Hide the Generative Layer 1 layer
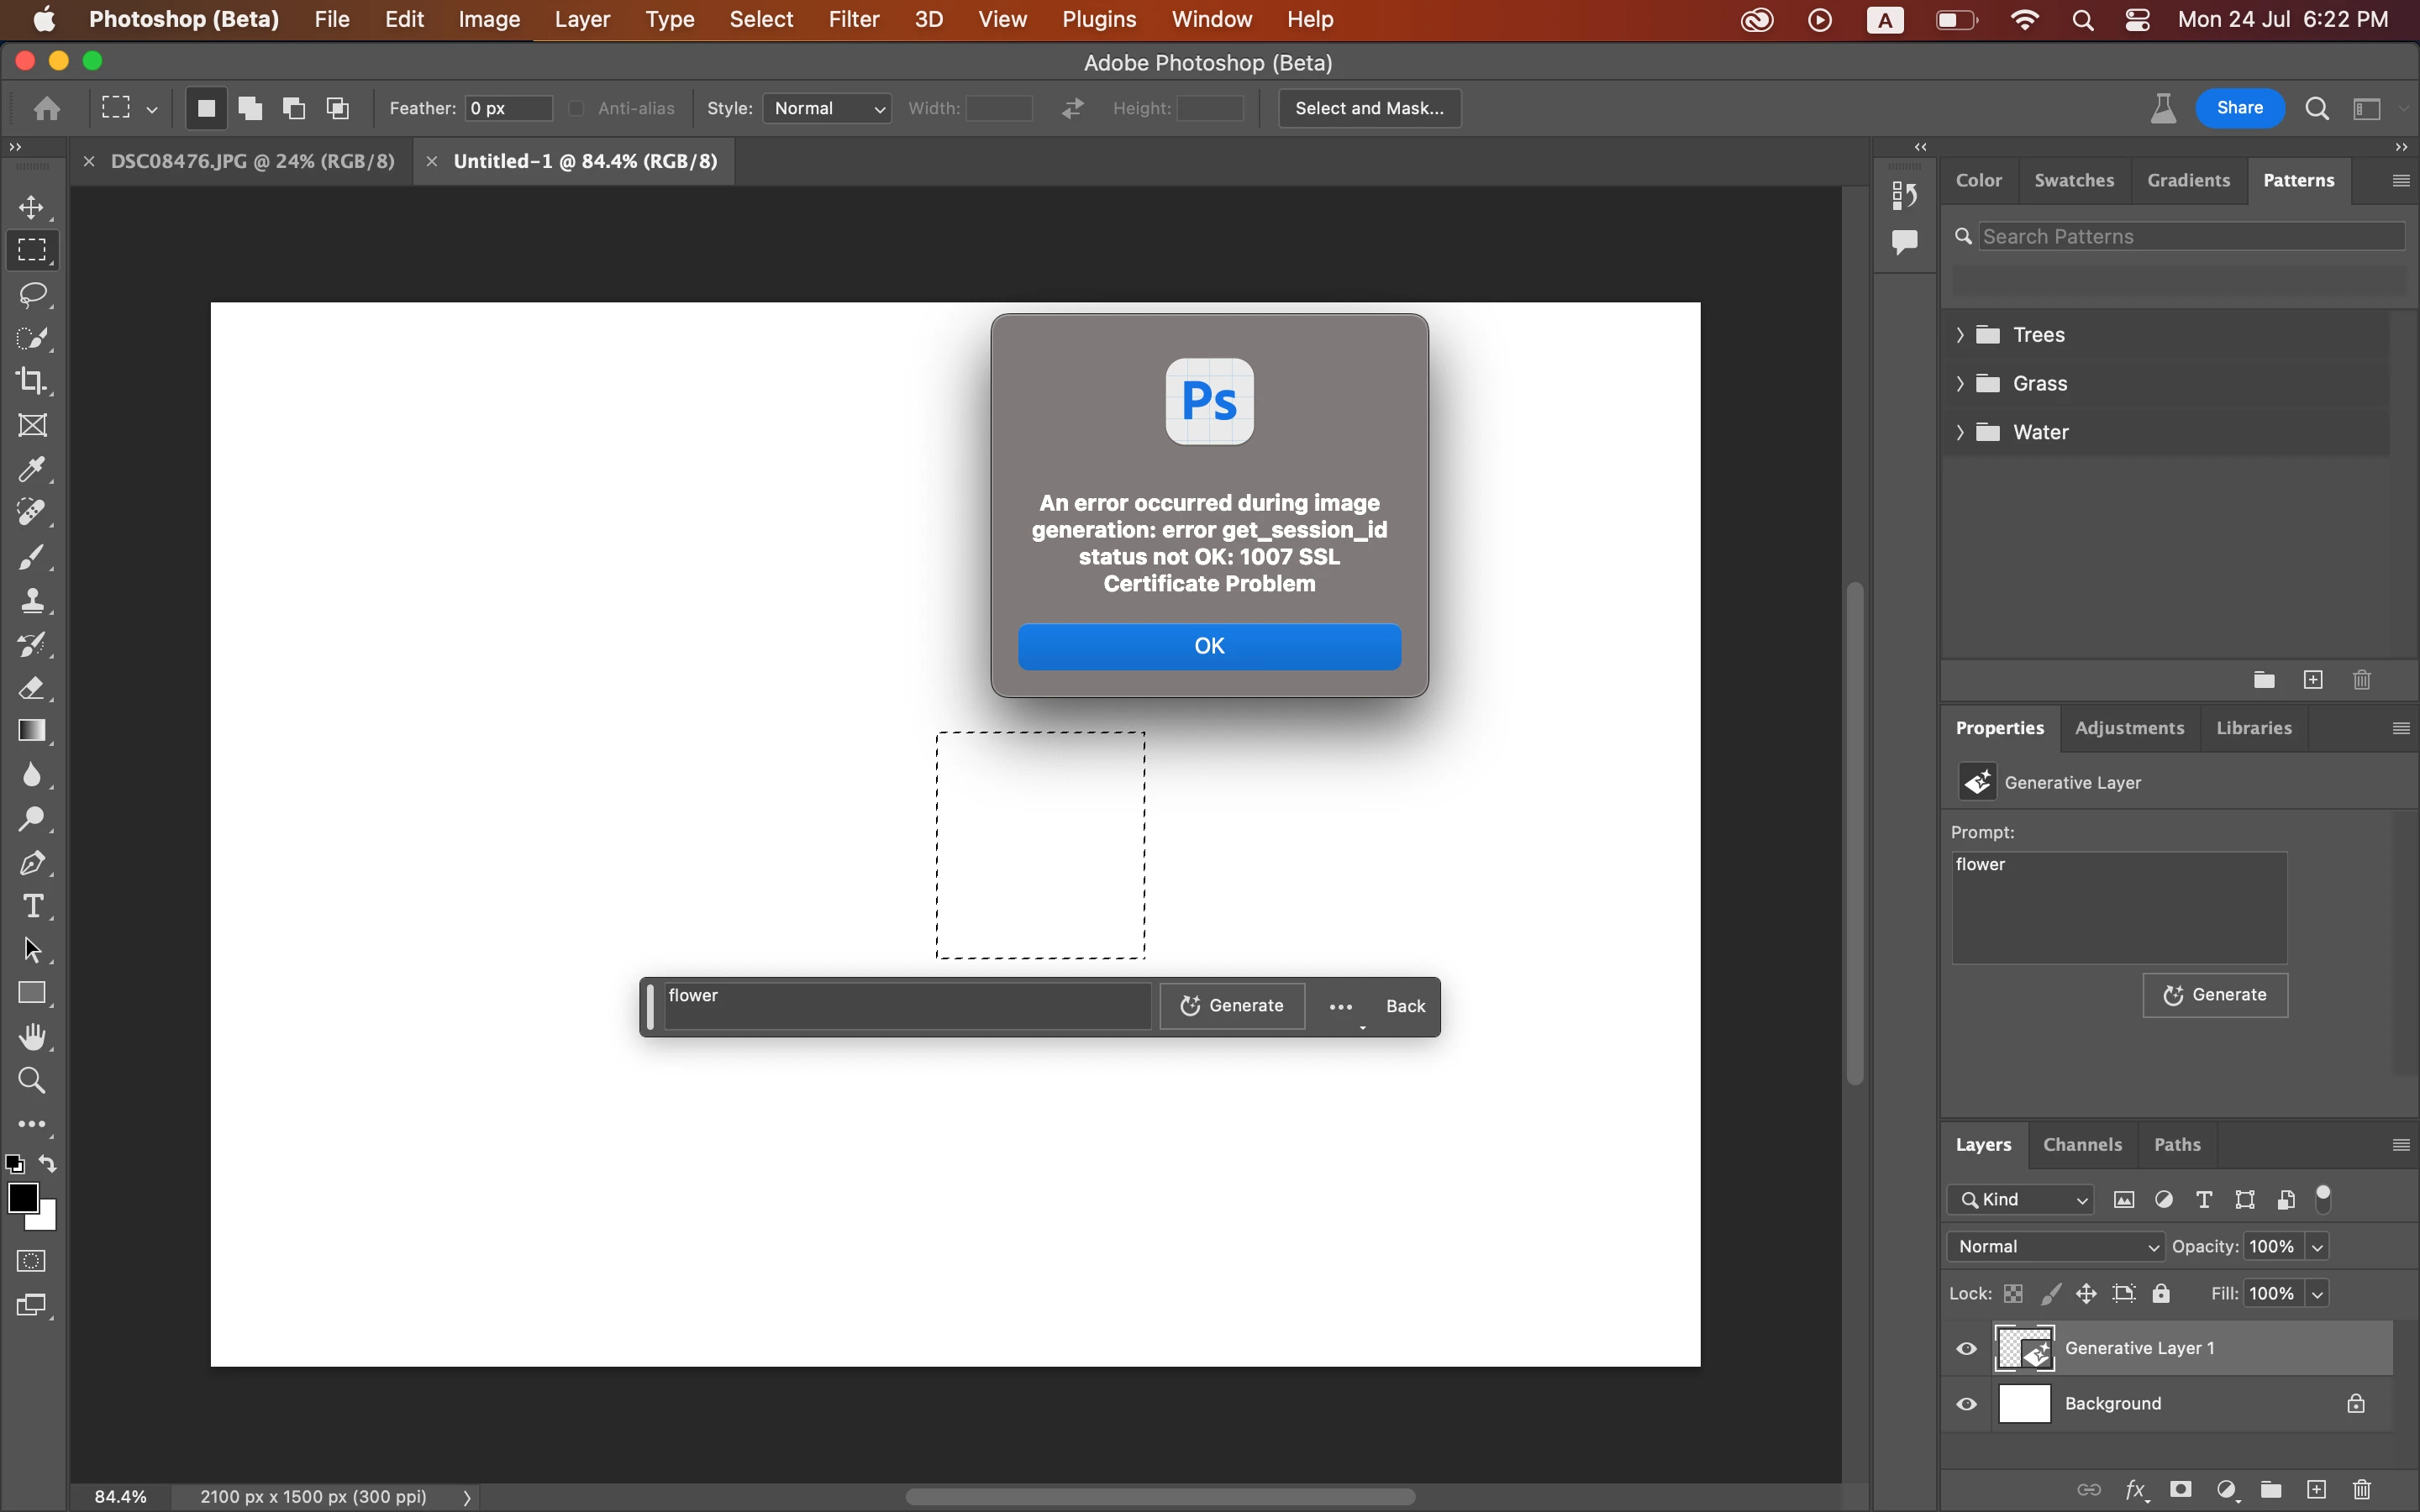The height and width of the screenshot is (1512, 2420). click(x=1966, y=1348)
